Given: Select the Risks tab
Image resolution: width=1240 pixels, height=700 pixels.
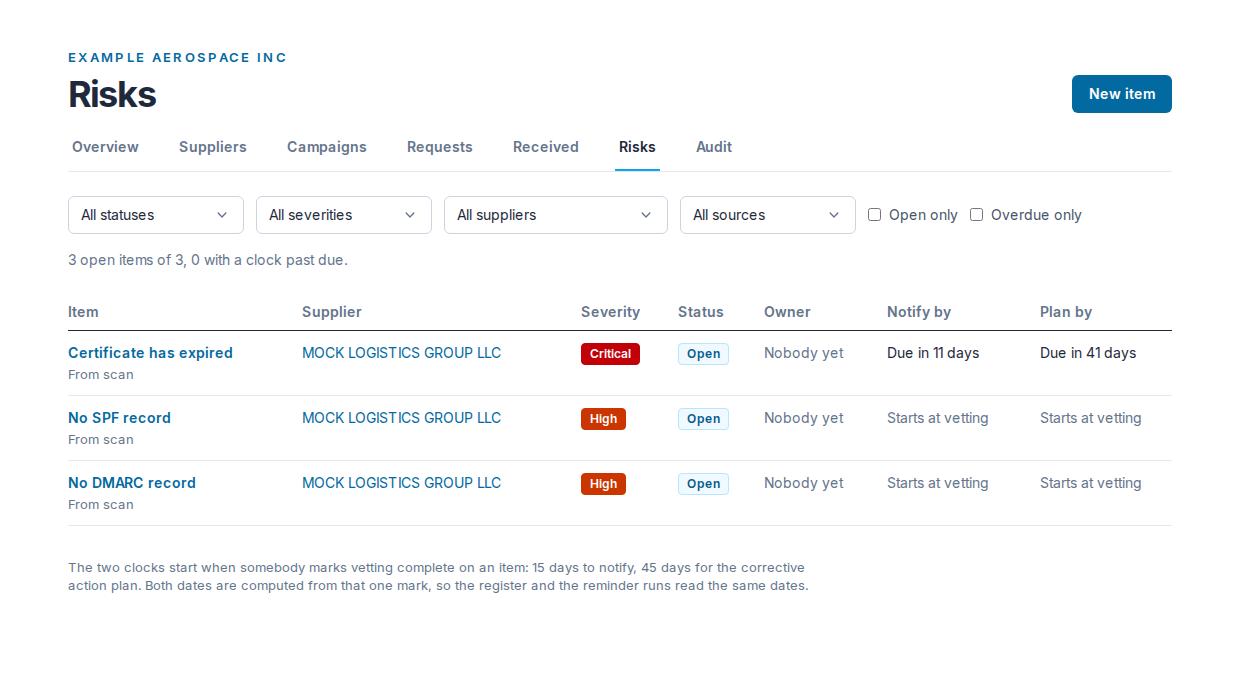Looking at the screenshot, I should tap(637, 147).
